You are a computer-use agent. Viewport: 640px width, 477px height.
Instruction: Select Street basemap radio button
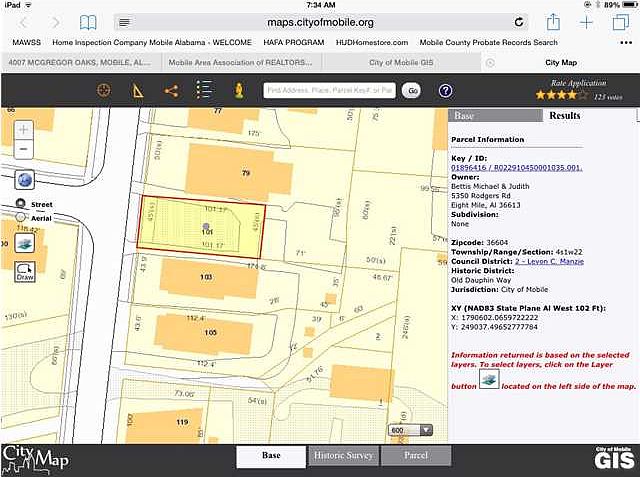[x=20, y=204]
